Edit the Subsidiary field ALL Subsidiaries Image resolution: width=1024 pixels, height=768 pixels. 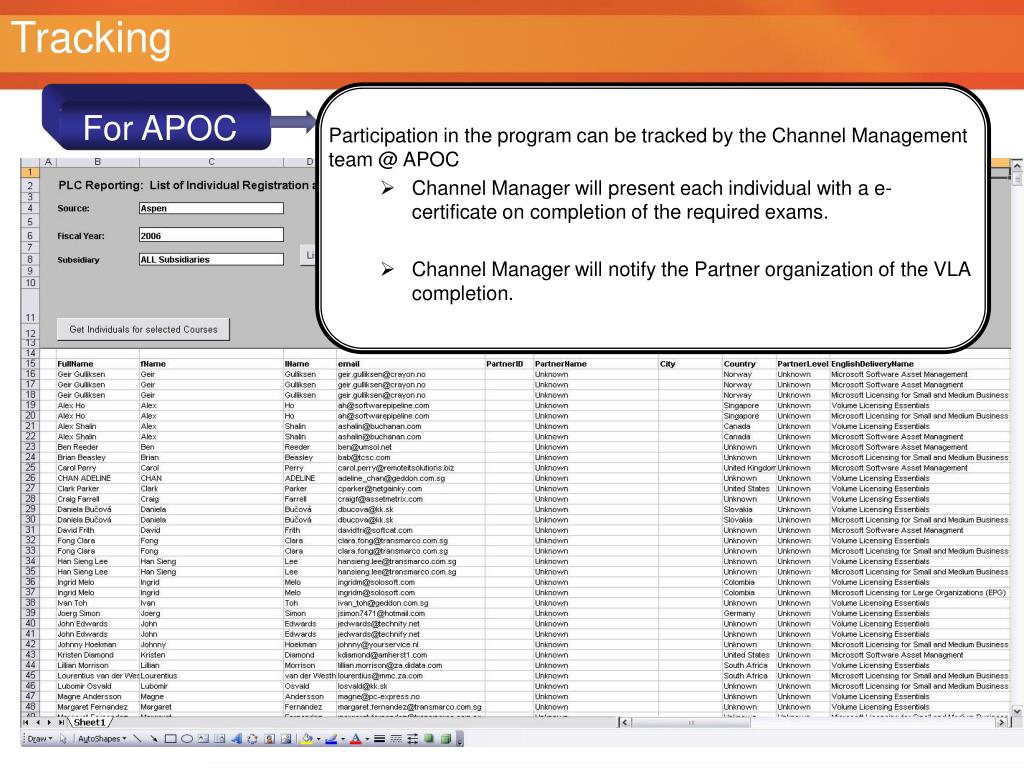tap(211, 259)
